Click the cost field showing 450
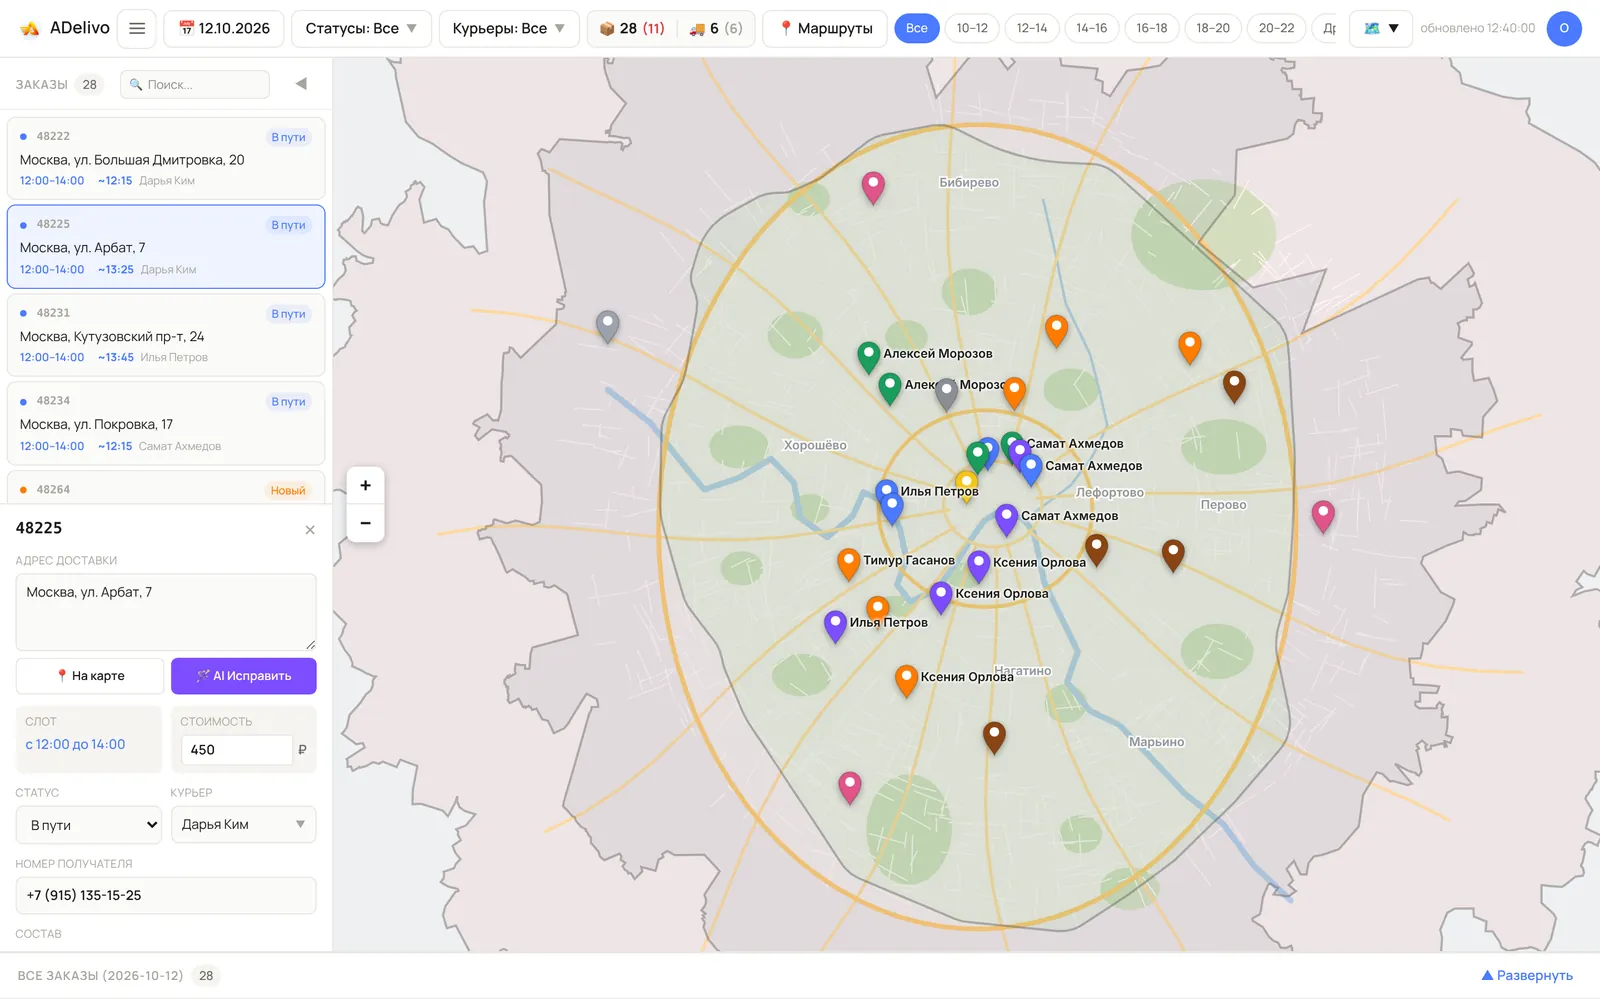 tap(237, 750)
